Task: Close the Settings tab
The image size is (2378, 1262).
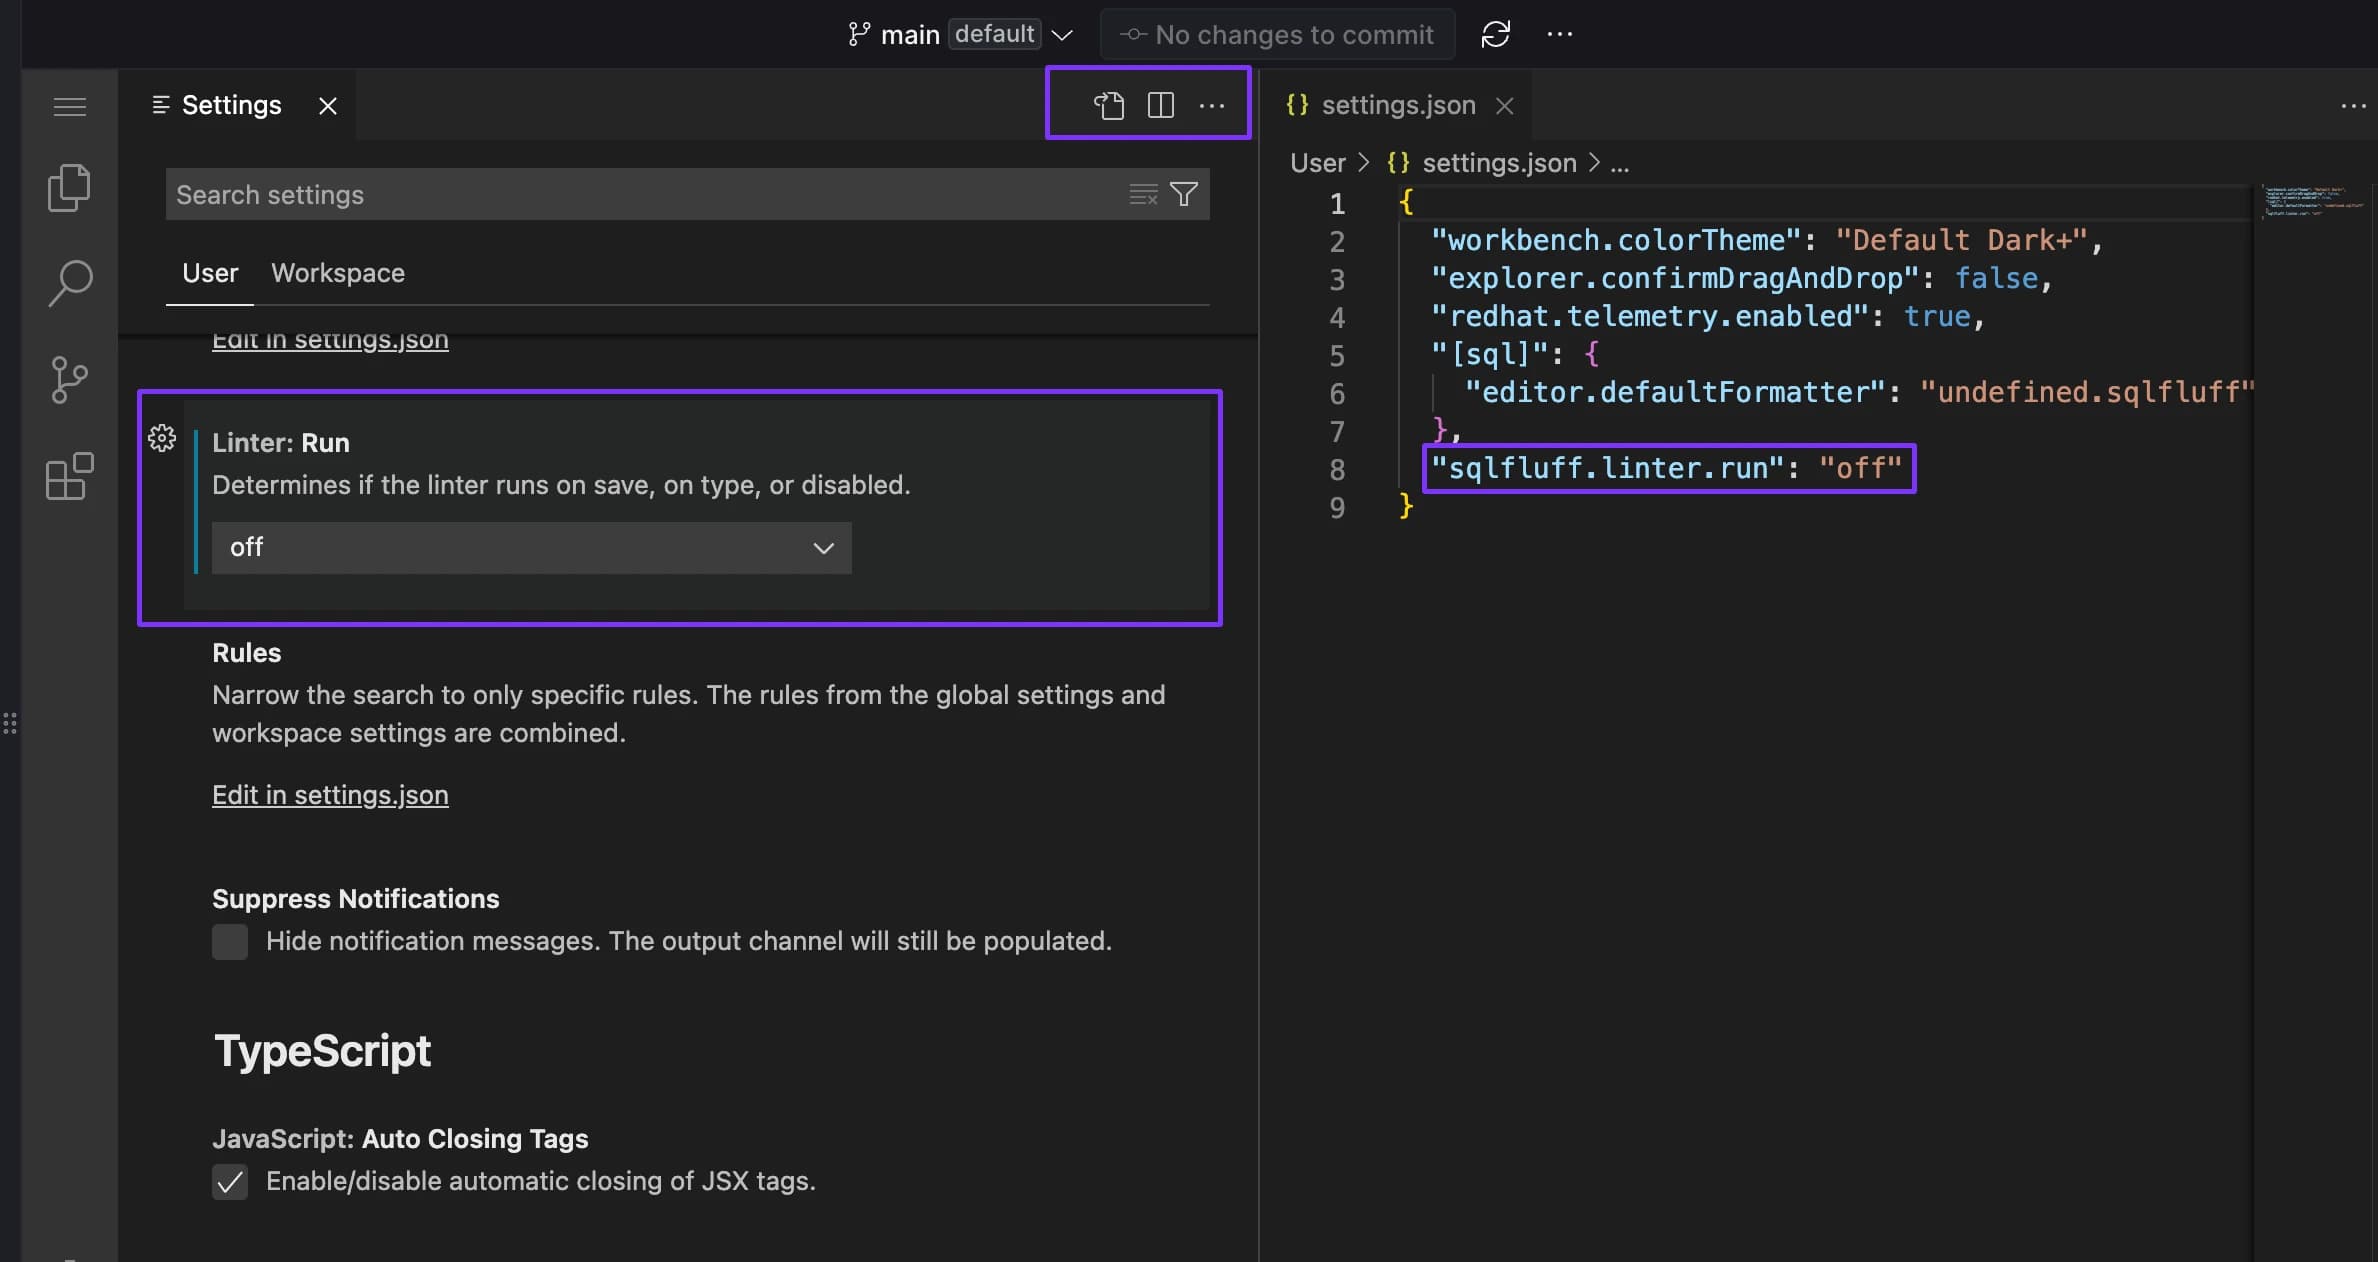Action: pyautogui.click(x=328, y=105)
